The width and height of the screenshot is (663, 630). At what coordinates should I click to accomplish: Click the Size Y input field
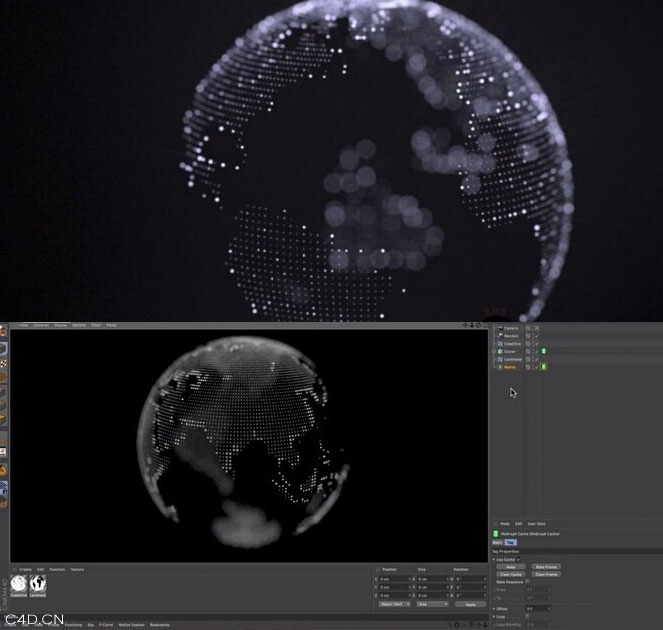click(433, 587)
